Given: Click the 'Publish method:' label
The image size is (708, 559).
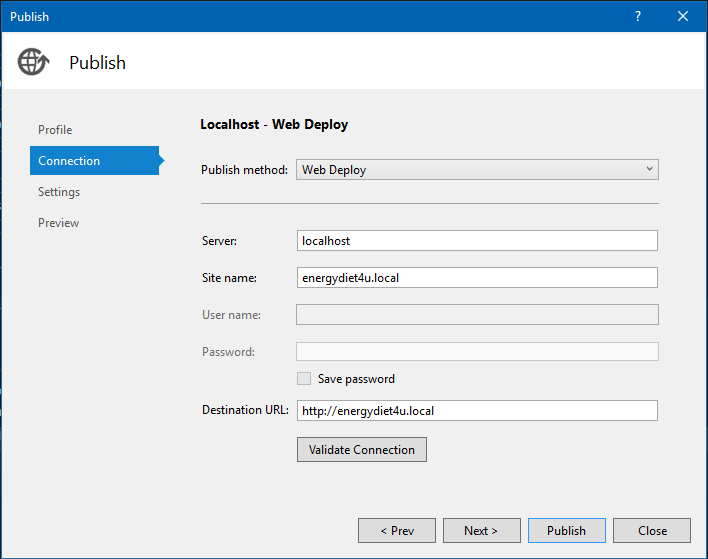Looking at the screenshot, I should tap(244, 170).
